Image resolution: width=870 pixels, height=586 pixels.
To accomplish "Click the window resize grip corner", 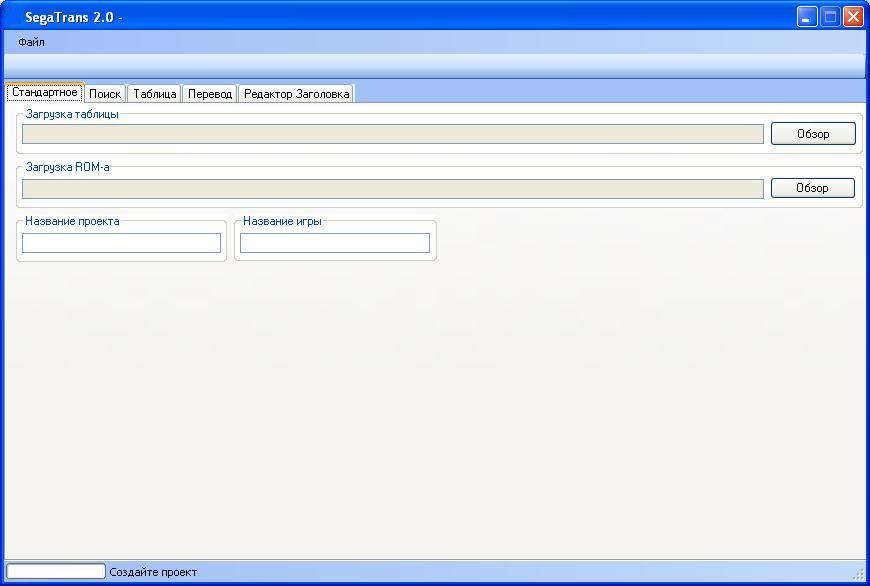I will [x=859, y=575].
